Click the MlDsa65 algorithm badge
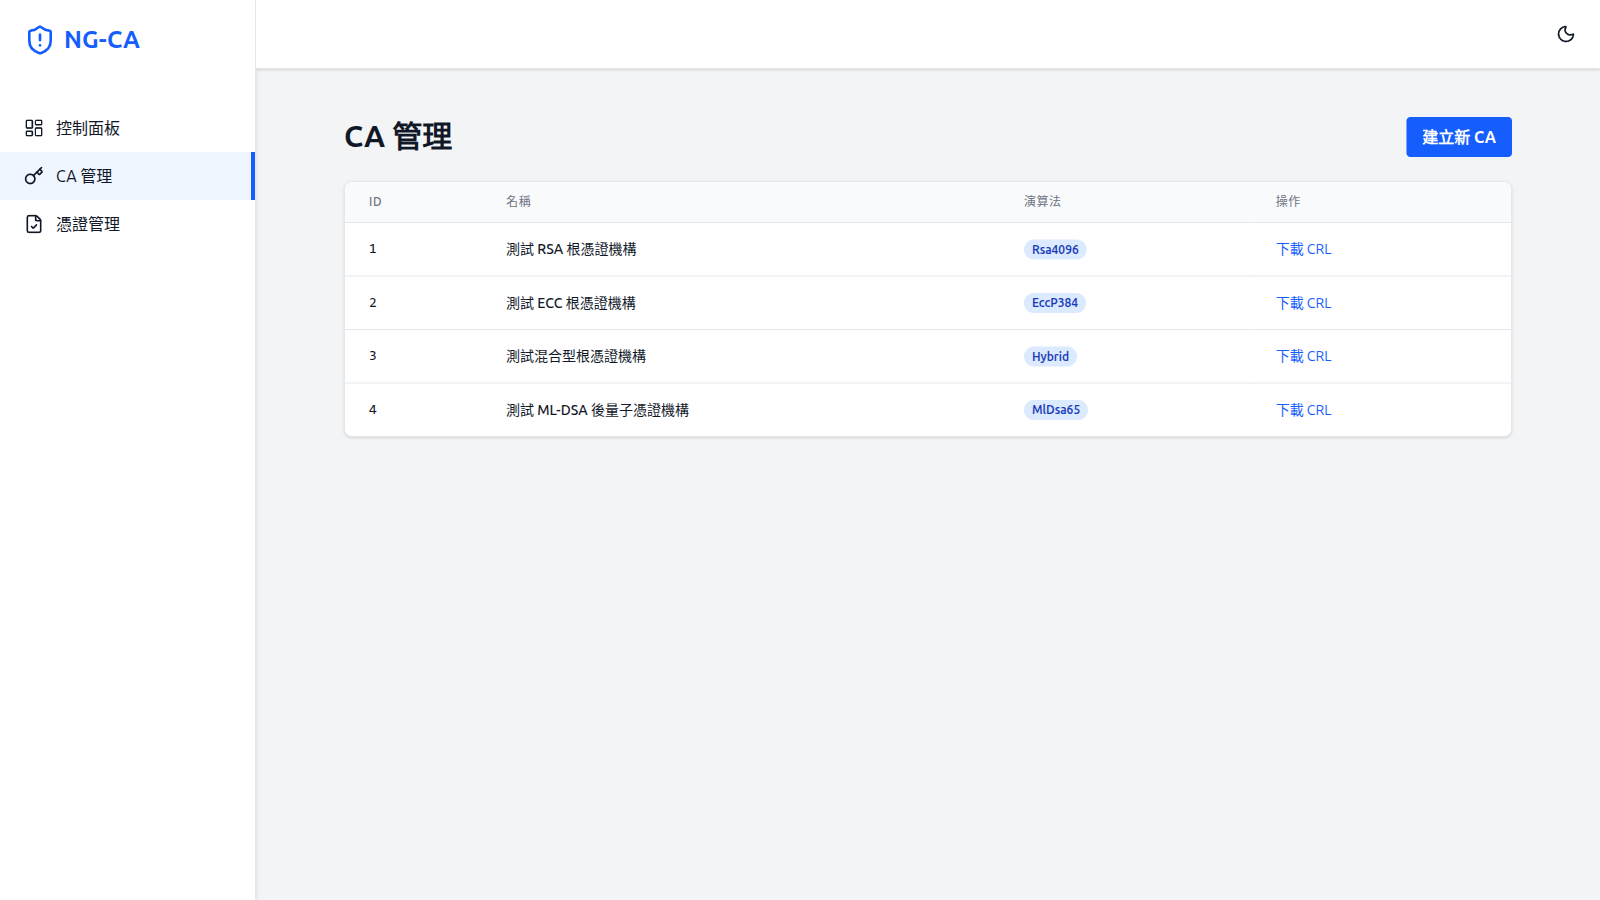 click(x=1056, y=409)
